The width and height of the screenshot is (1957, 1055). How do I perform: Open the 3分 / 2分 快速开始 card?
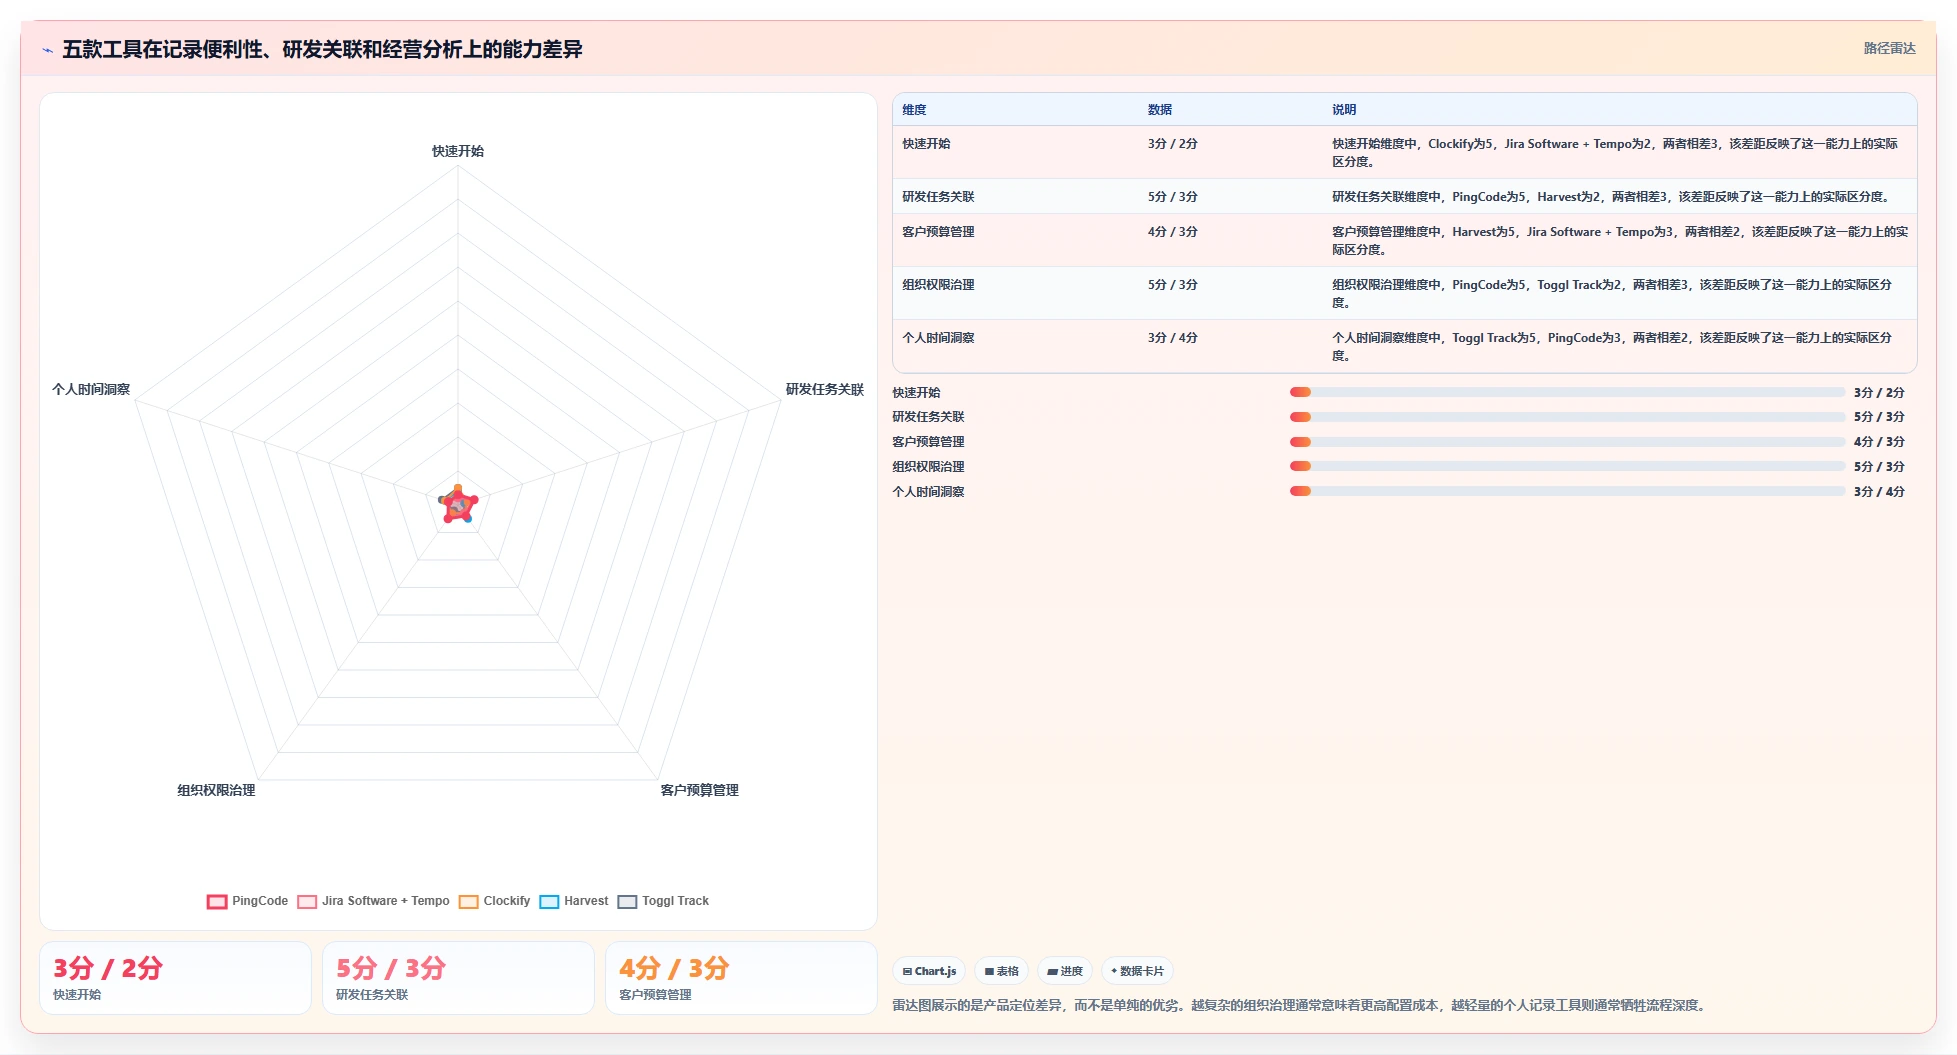click(x=175, y=978)
